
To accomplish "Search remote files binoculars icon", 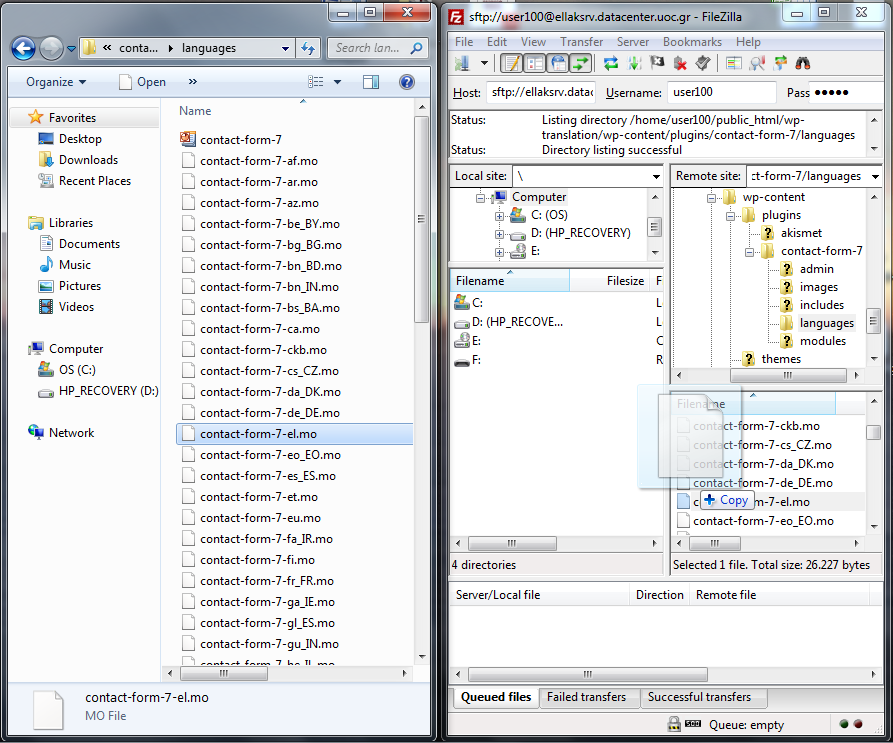I will tap(803, 63).
